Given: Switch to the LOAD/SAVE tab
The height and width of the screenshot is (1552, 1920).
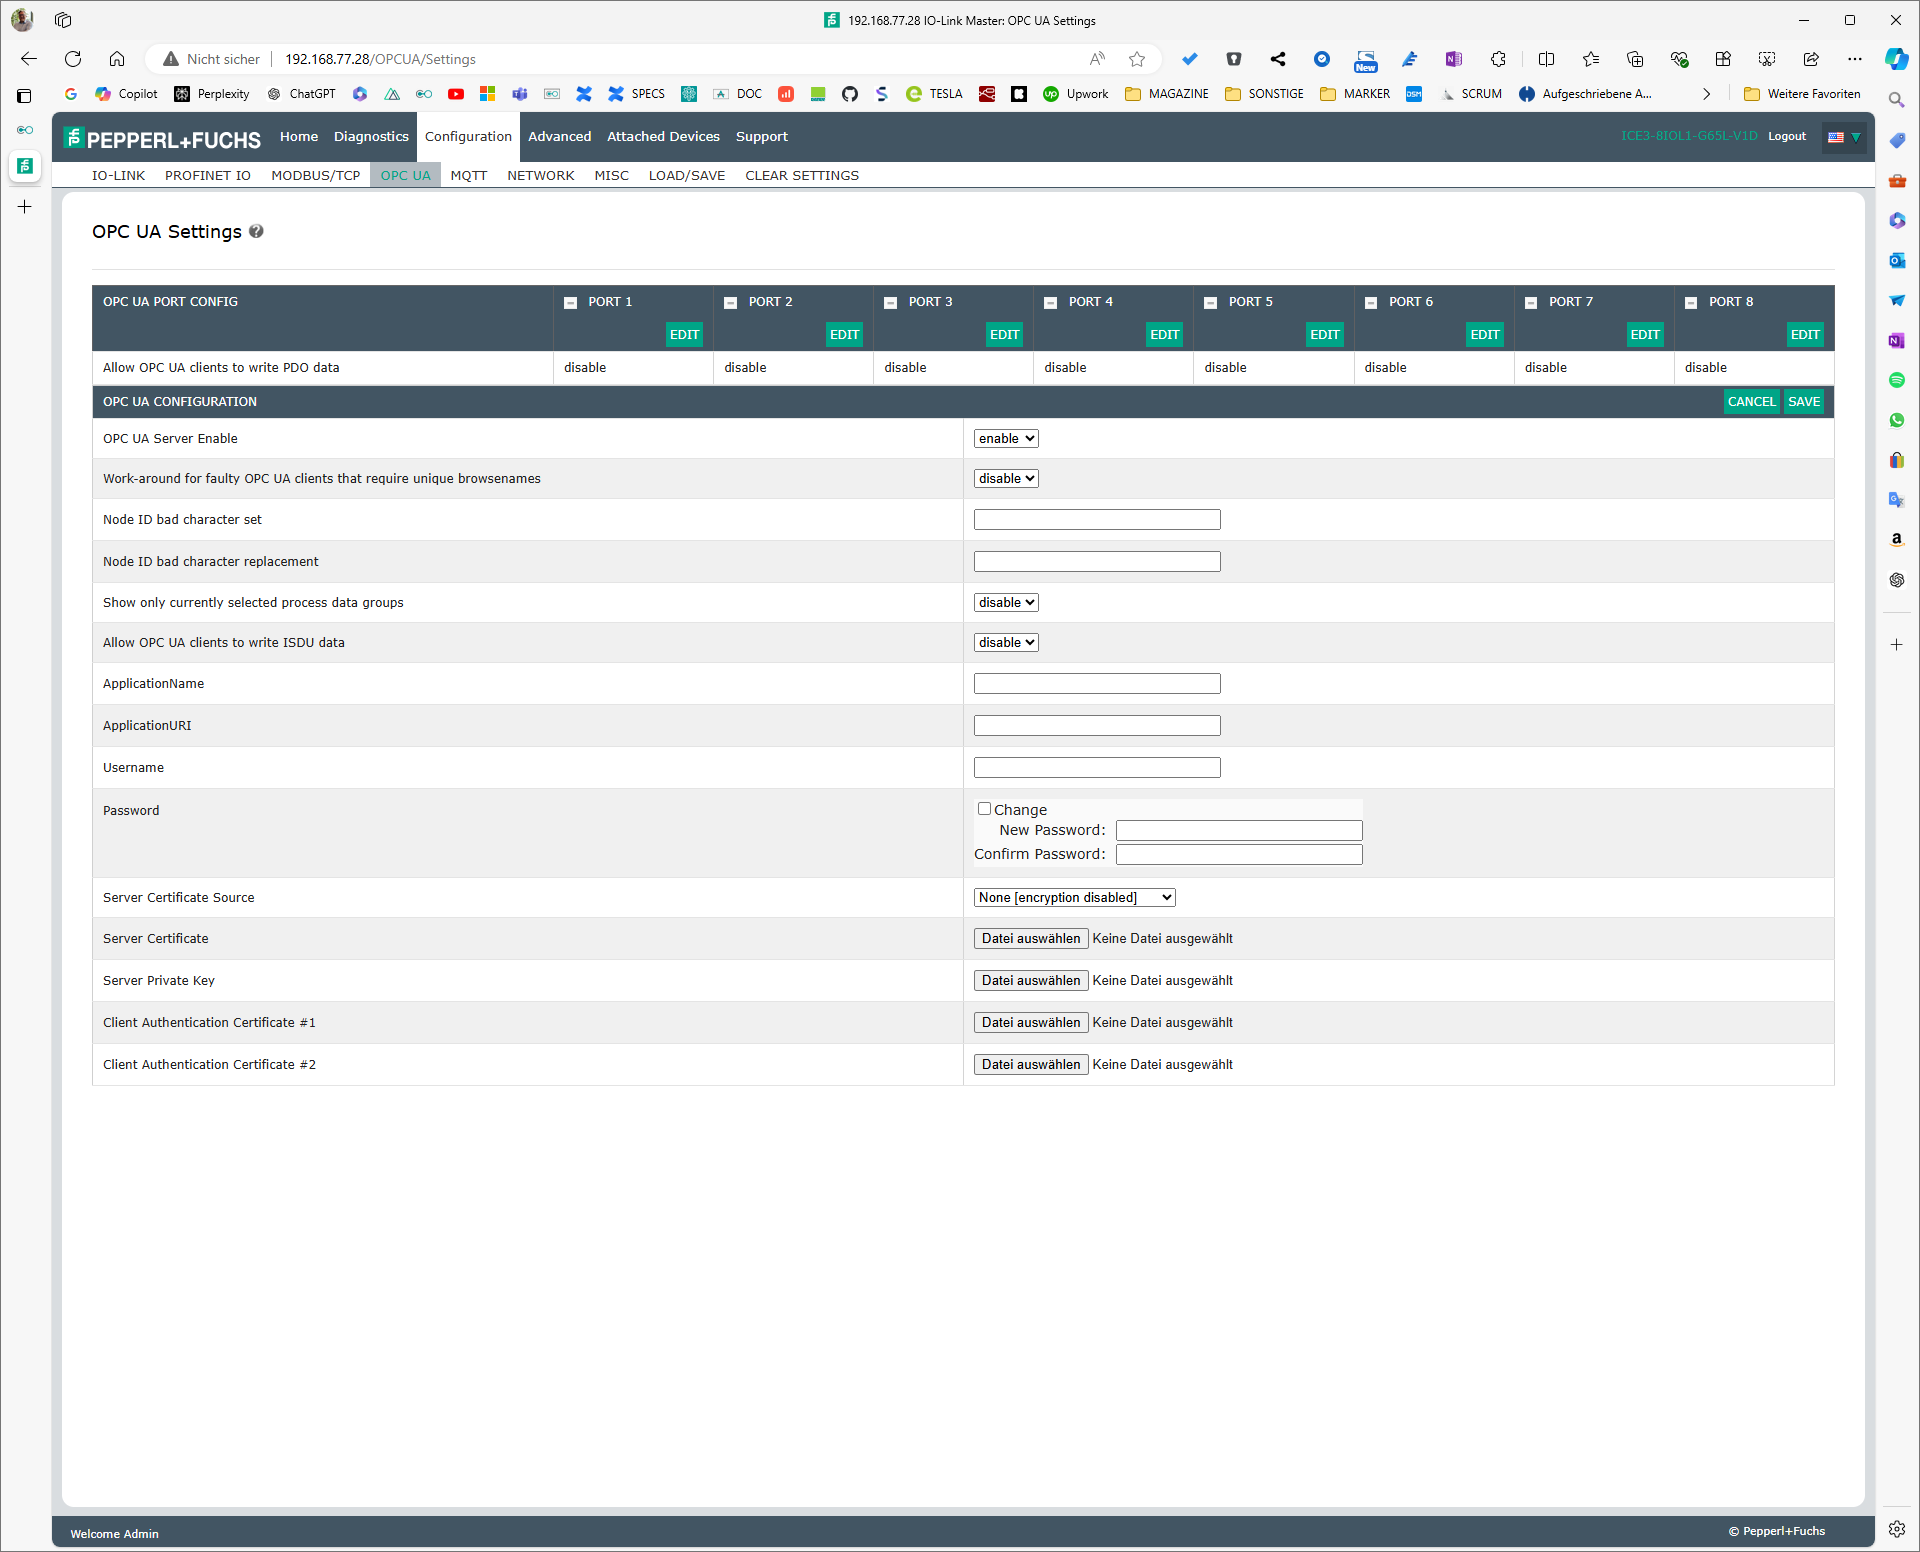Looking at the screenshot, I should pyautogui.click(x=687, y=176).
